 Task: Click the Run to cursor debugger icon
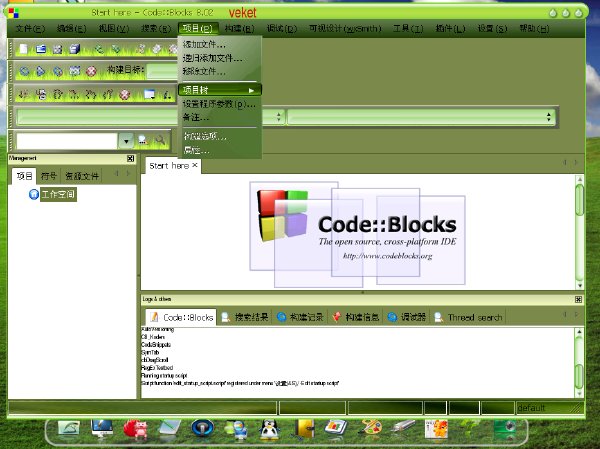tap(41, 94)
